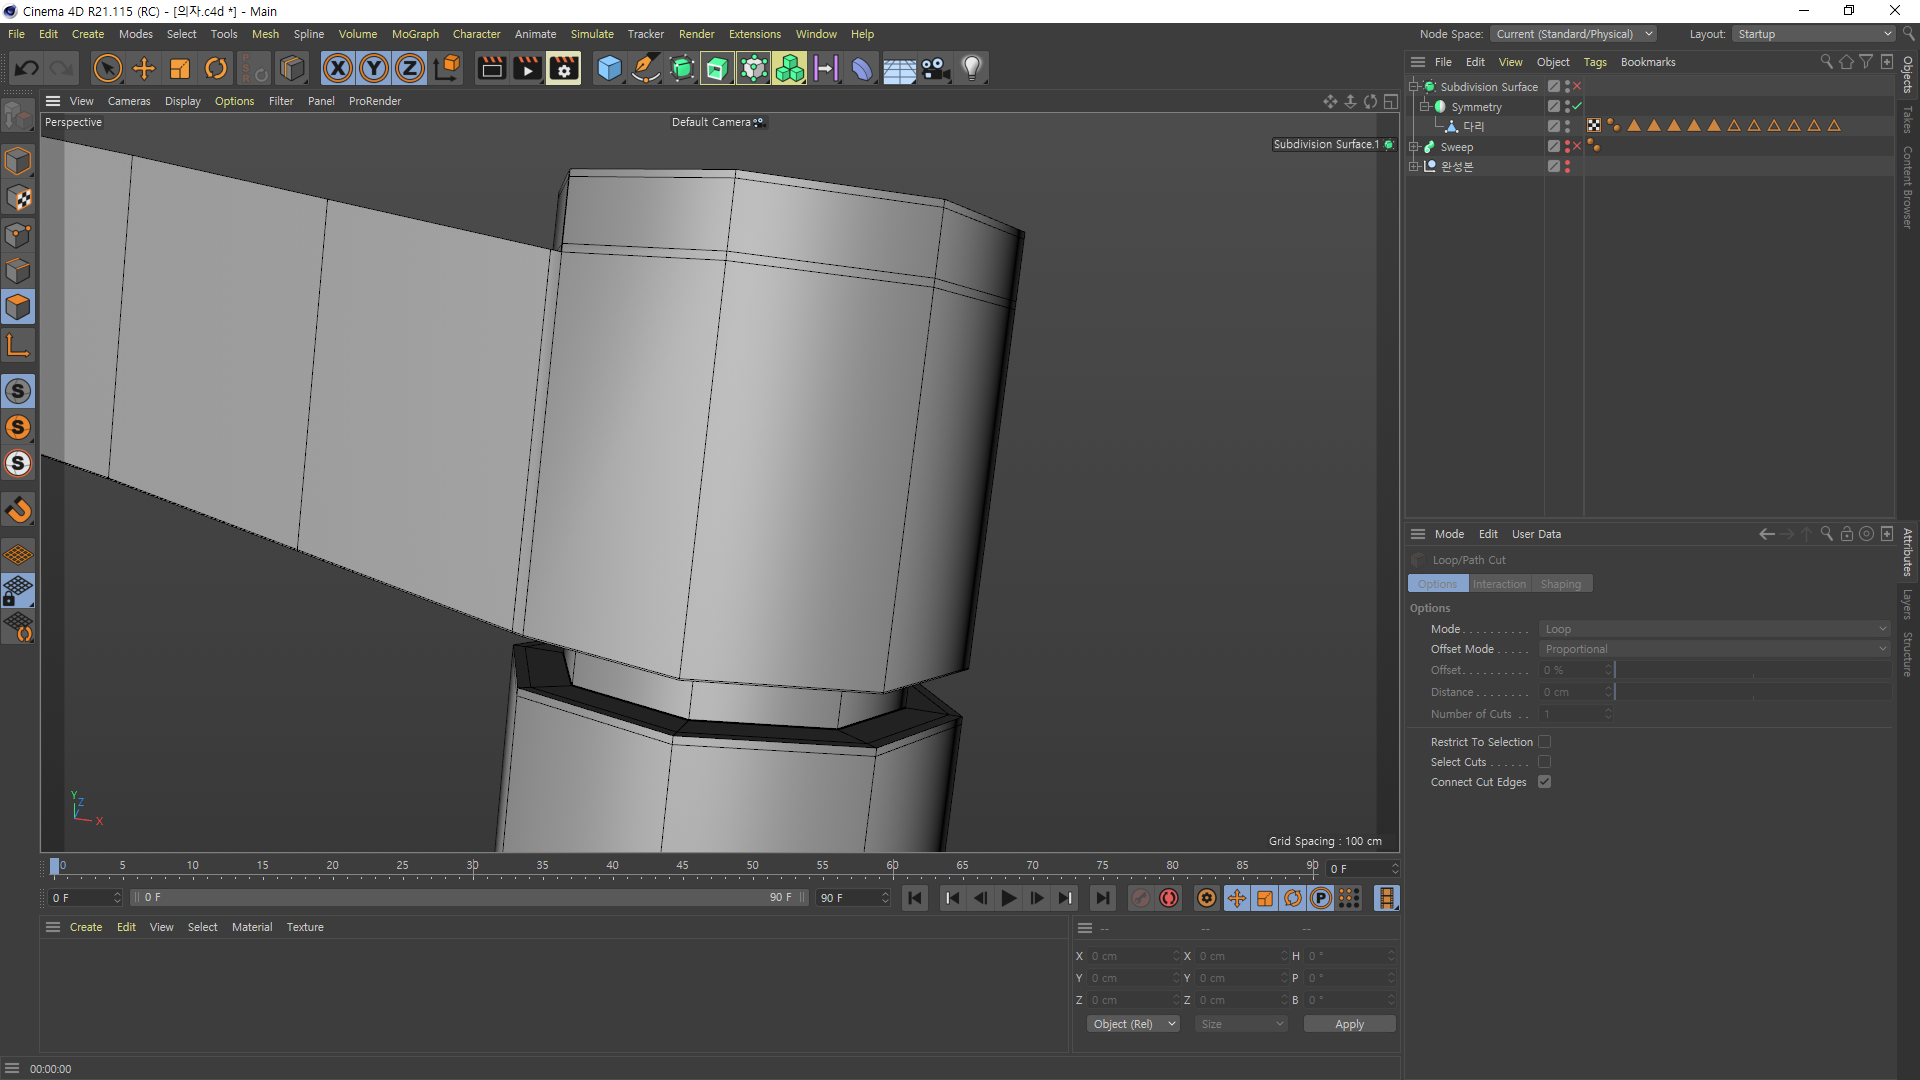Click the Render View clapperboard icon
The width and height of the screenshot is (1920, 1080).
pos(491,68)
